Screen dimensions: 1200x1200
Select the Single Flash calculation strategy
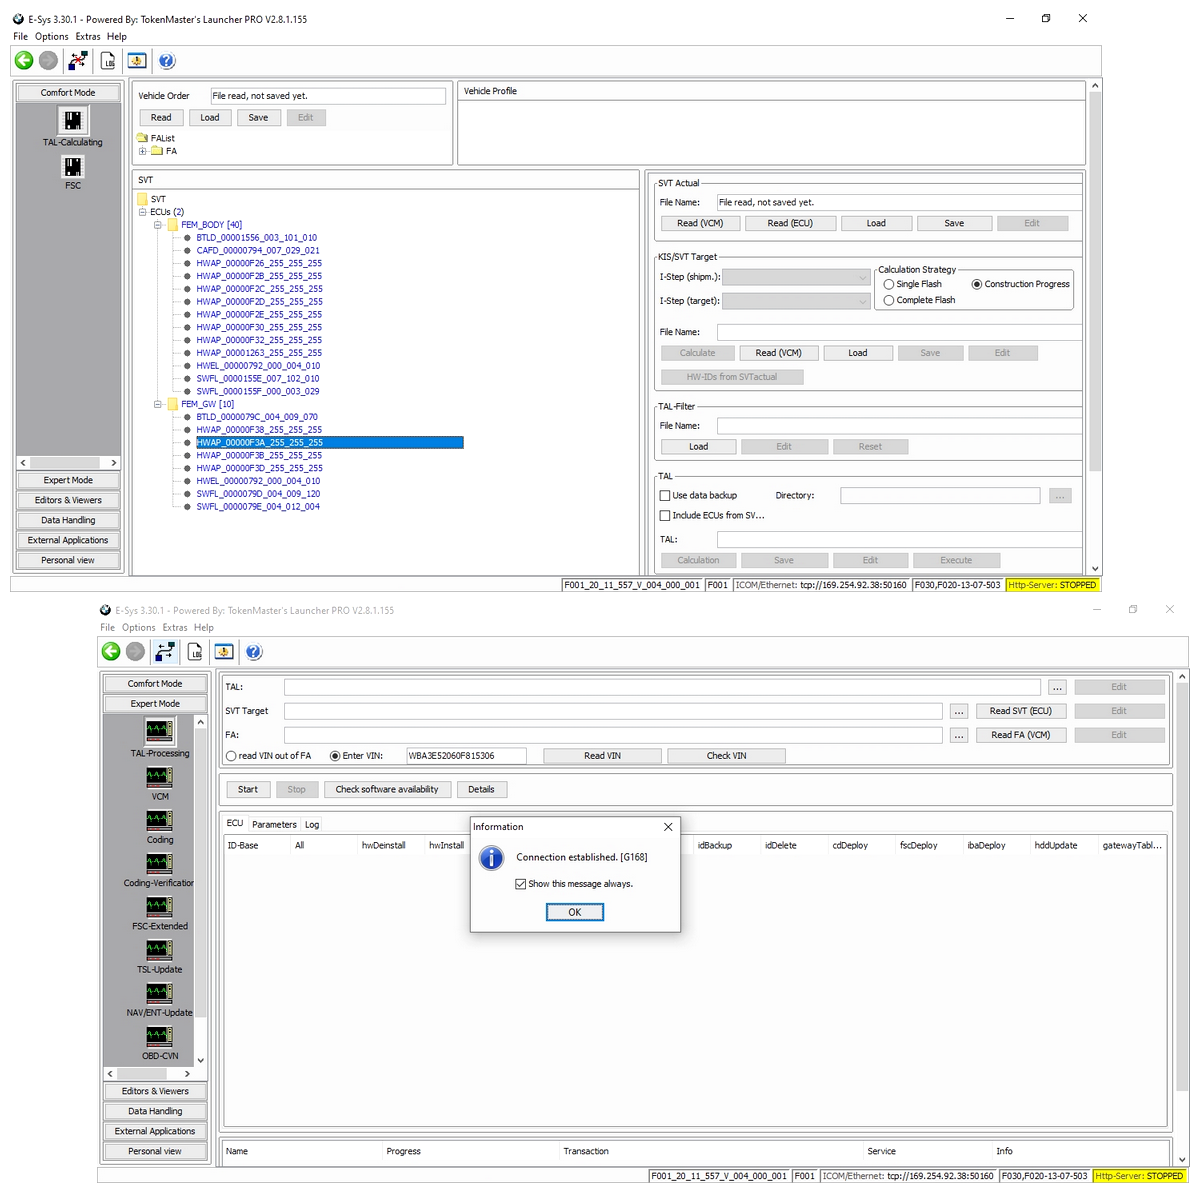click(x=889, y=285)
